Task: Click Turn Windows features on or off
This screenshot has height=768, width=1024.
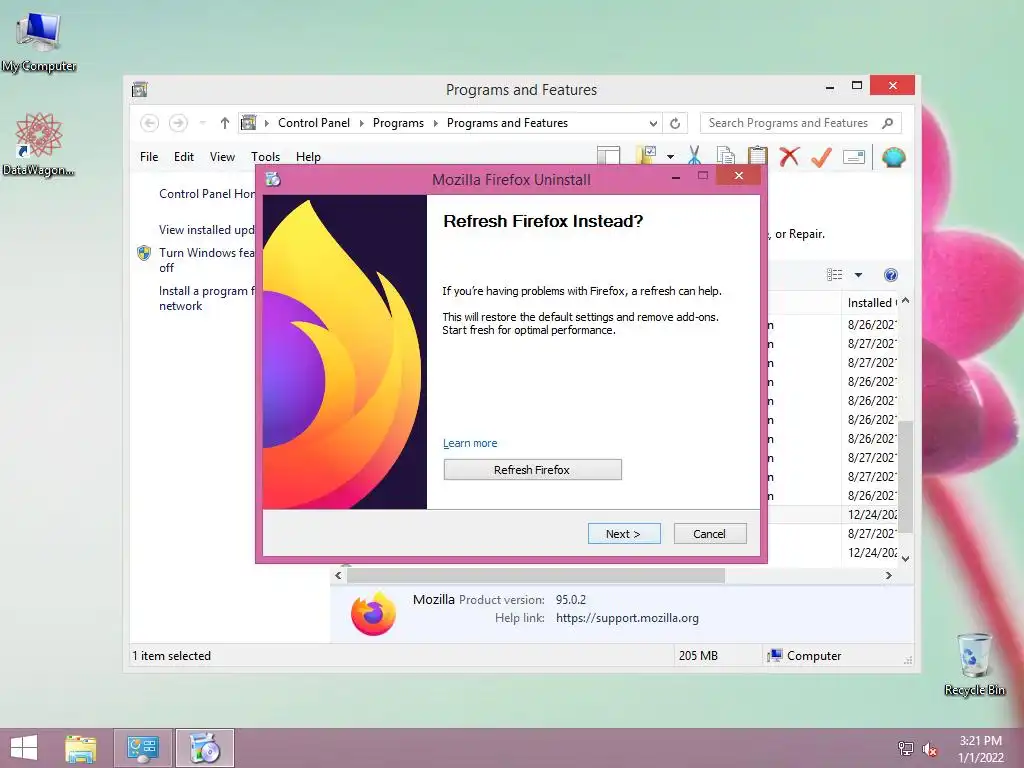Action: tap(206, 260)
